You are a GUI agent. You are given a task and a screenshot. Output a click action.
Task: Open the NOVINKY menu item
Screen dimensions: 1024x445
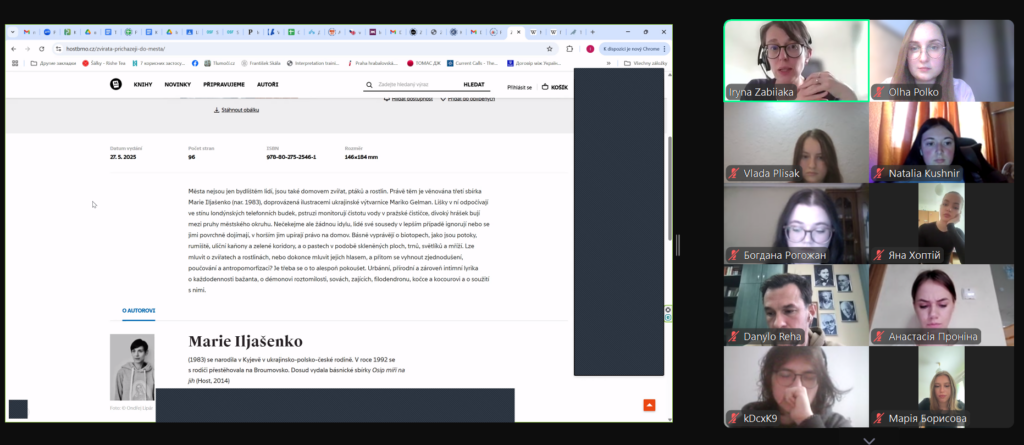pos(178,84)
